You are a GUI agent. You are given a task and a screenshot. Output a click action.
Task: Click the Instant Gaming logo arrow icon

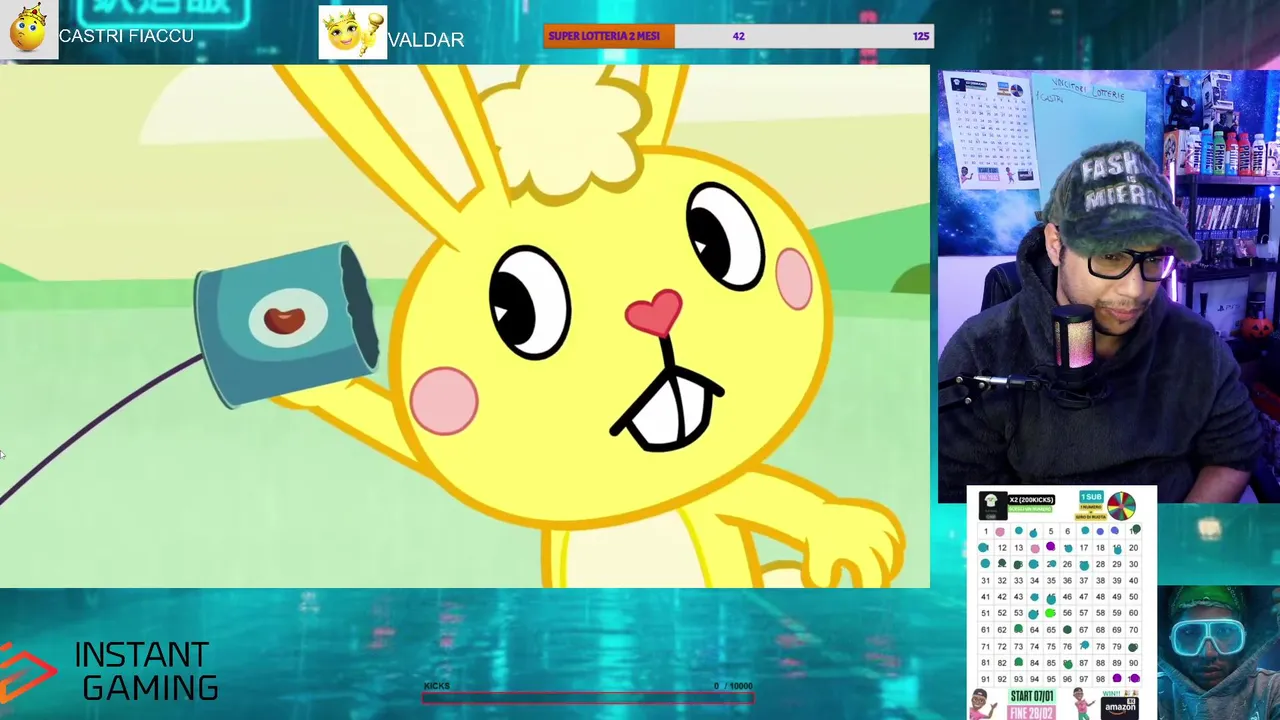click(27, 672)
